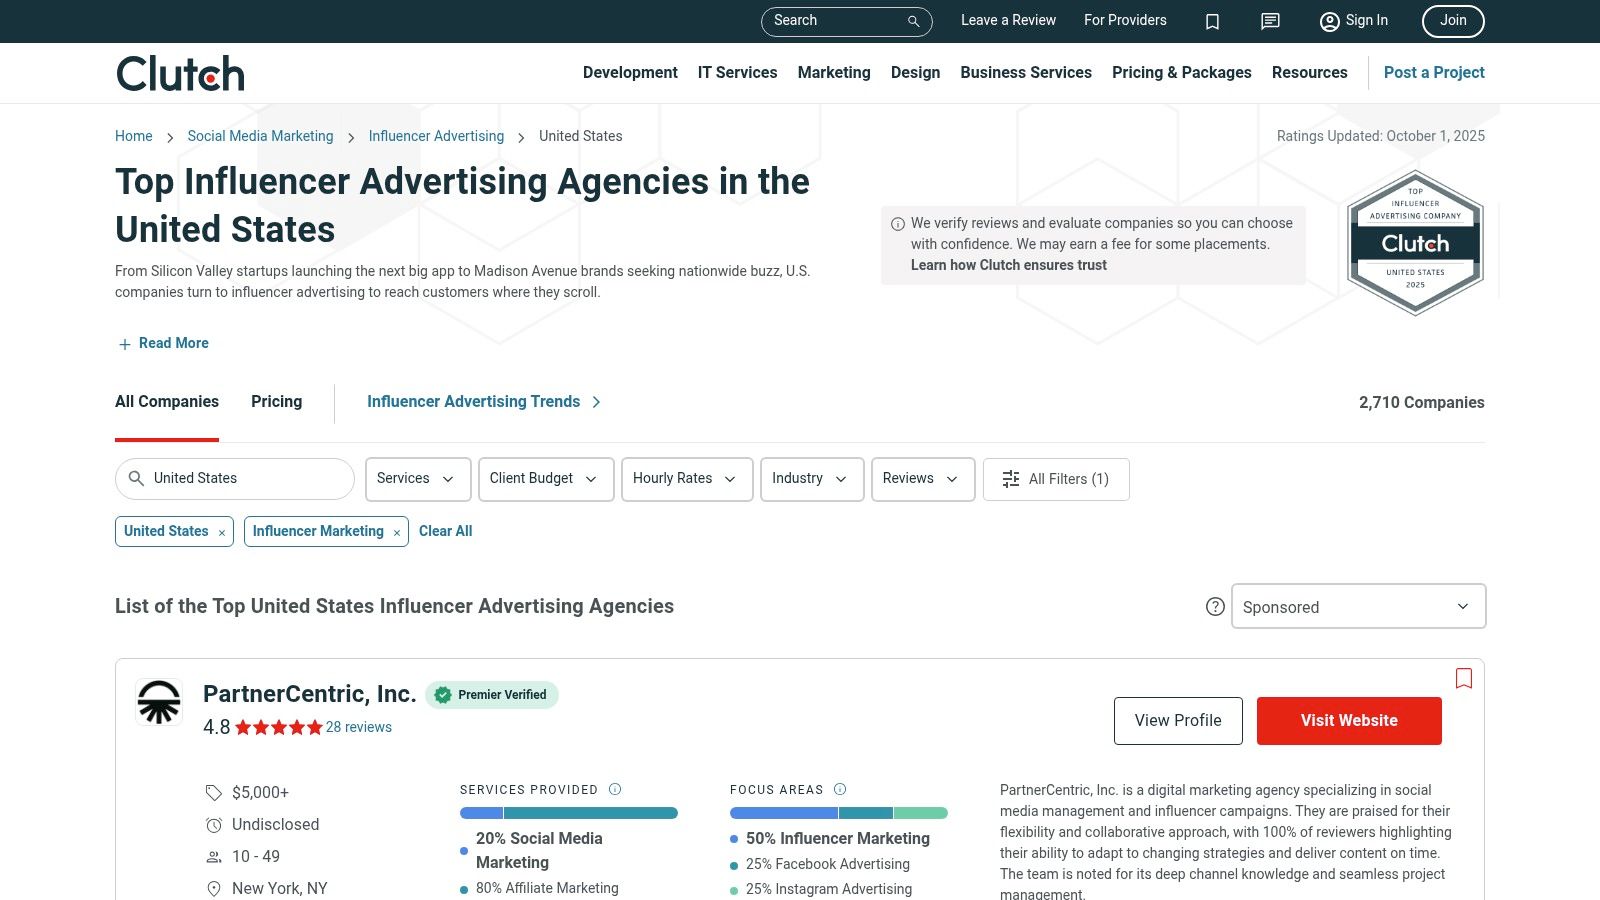Open the Sponsored sort dropdown
Image resolution: width=1600 pixels, height=900 pixels.
coord(1358,607)
